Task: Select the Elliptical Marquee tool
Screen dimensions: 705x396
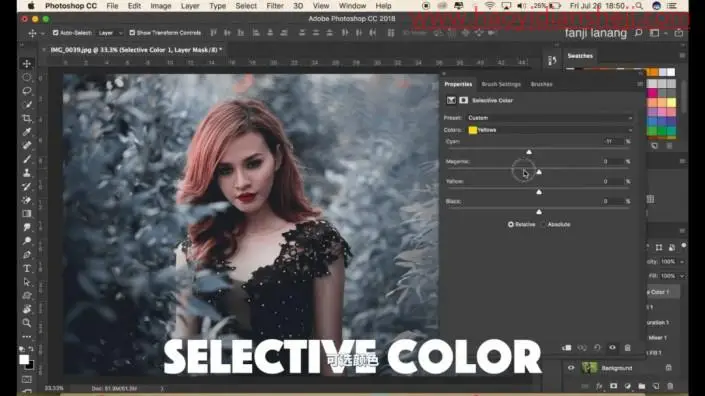Action: coord(27,77)
